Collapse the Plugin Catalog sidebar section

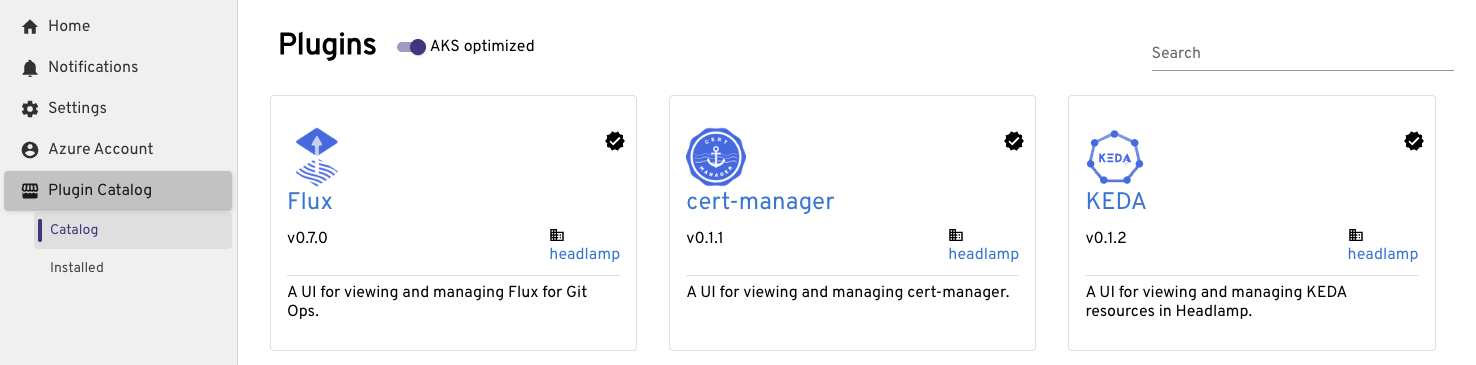(118, 190)
